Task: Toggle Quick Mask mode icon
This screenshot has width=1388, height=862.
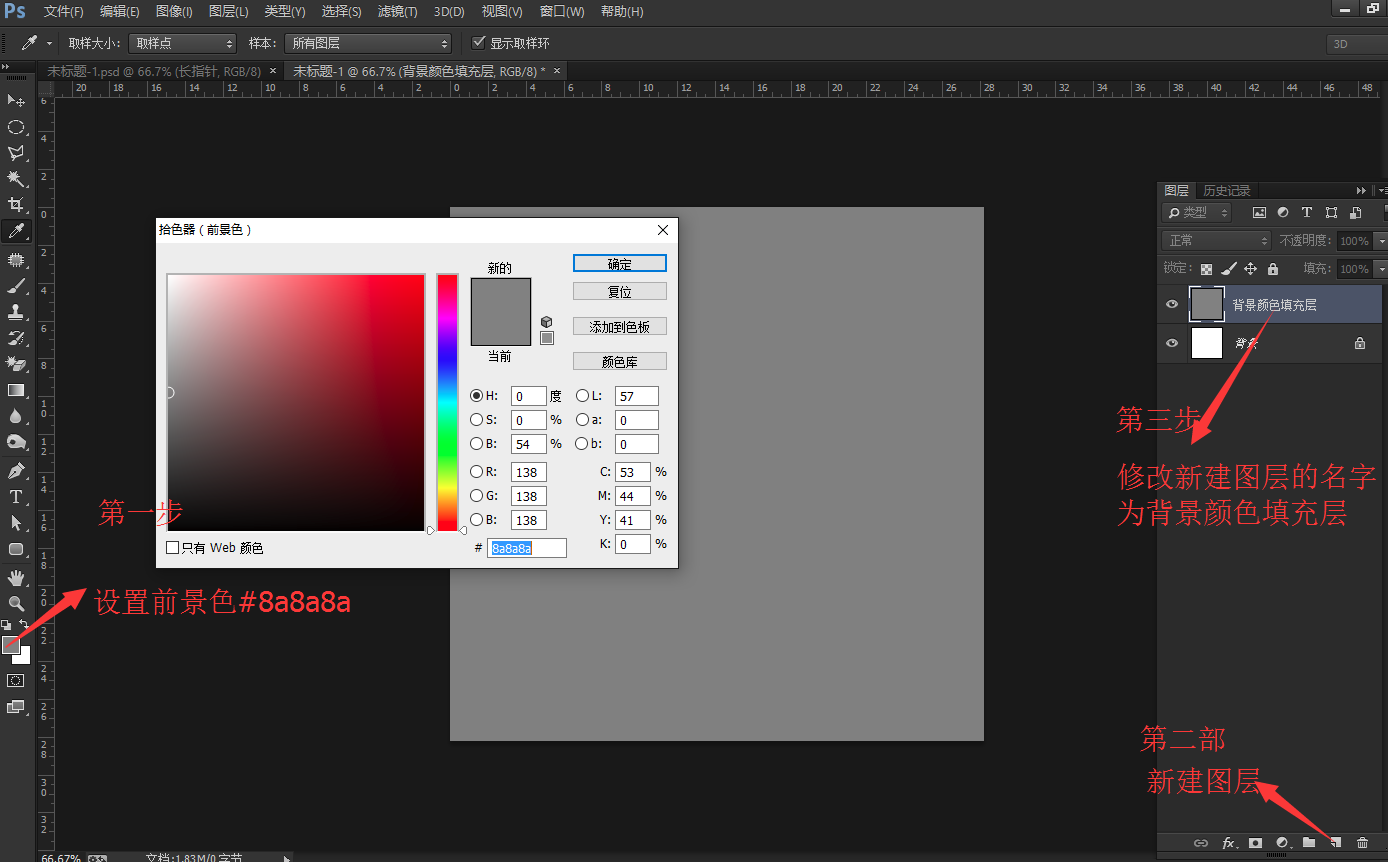Action: click(x=16, y=681)
